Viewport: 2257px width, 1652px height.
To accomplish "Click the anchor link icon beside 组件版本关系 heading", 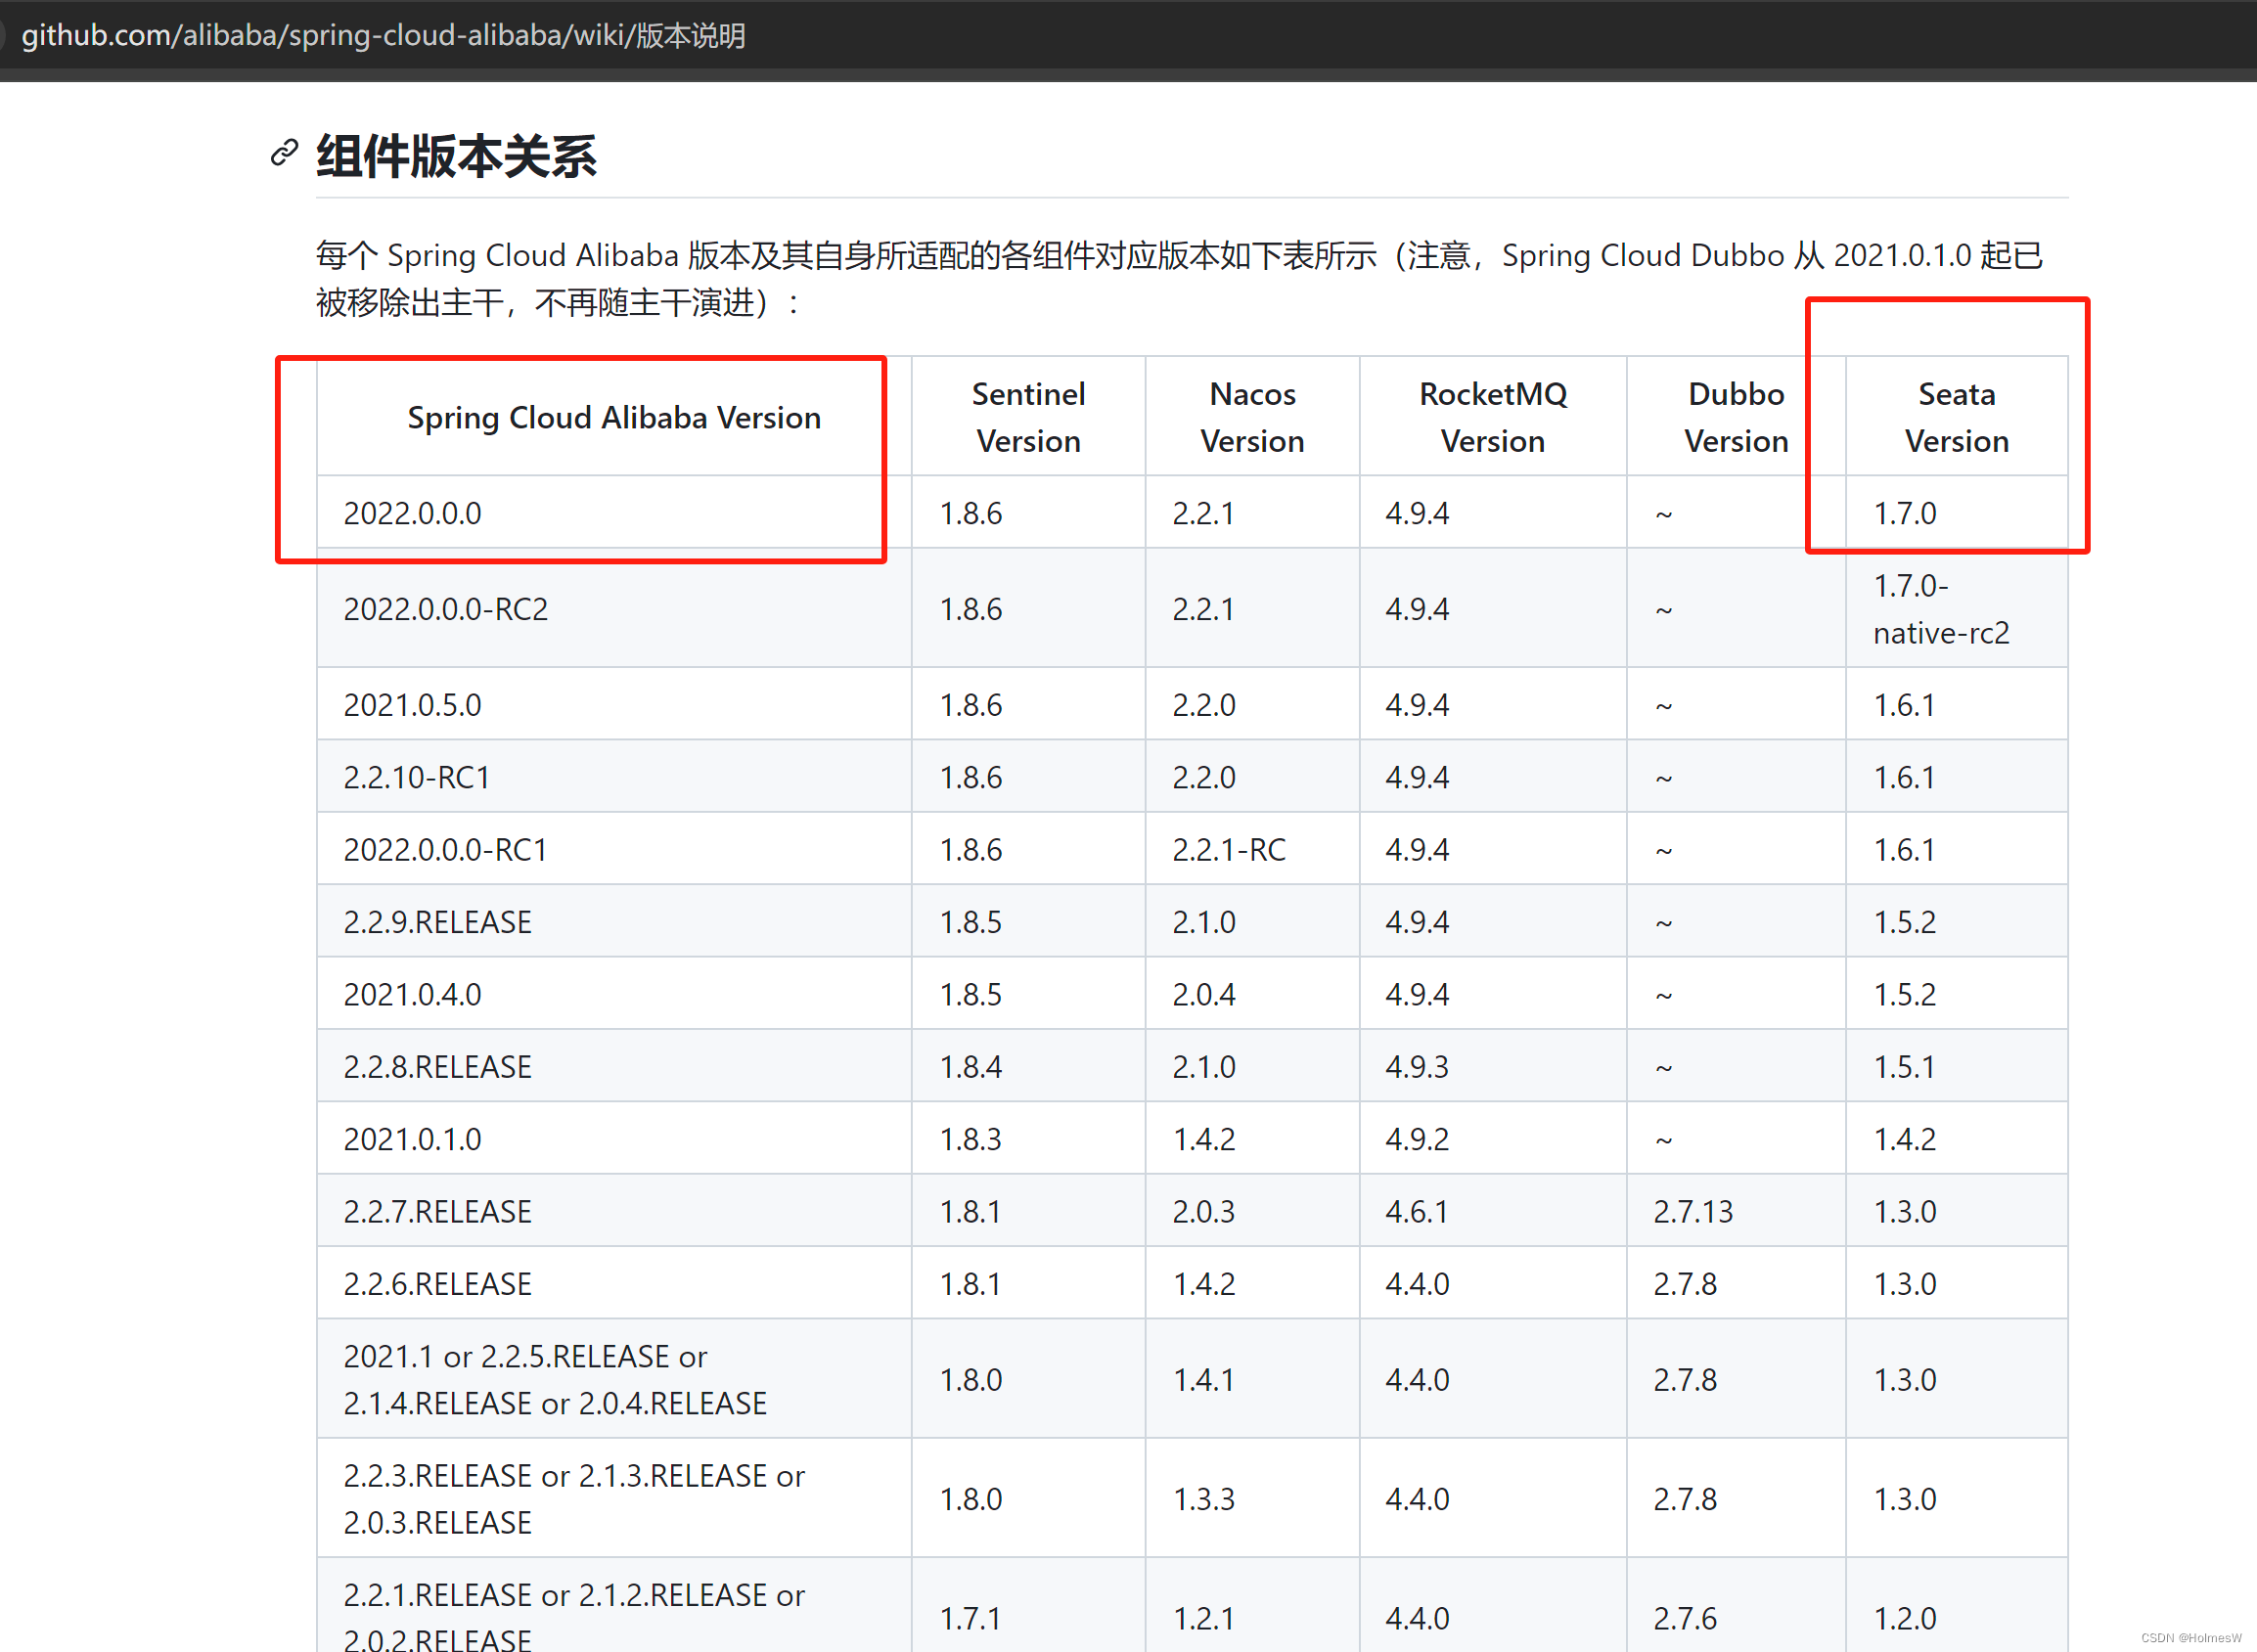I will [x=283, y=154].
